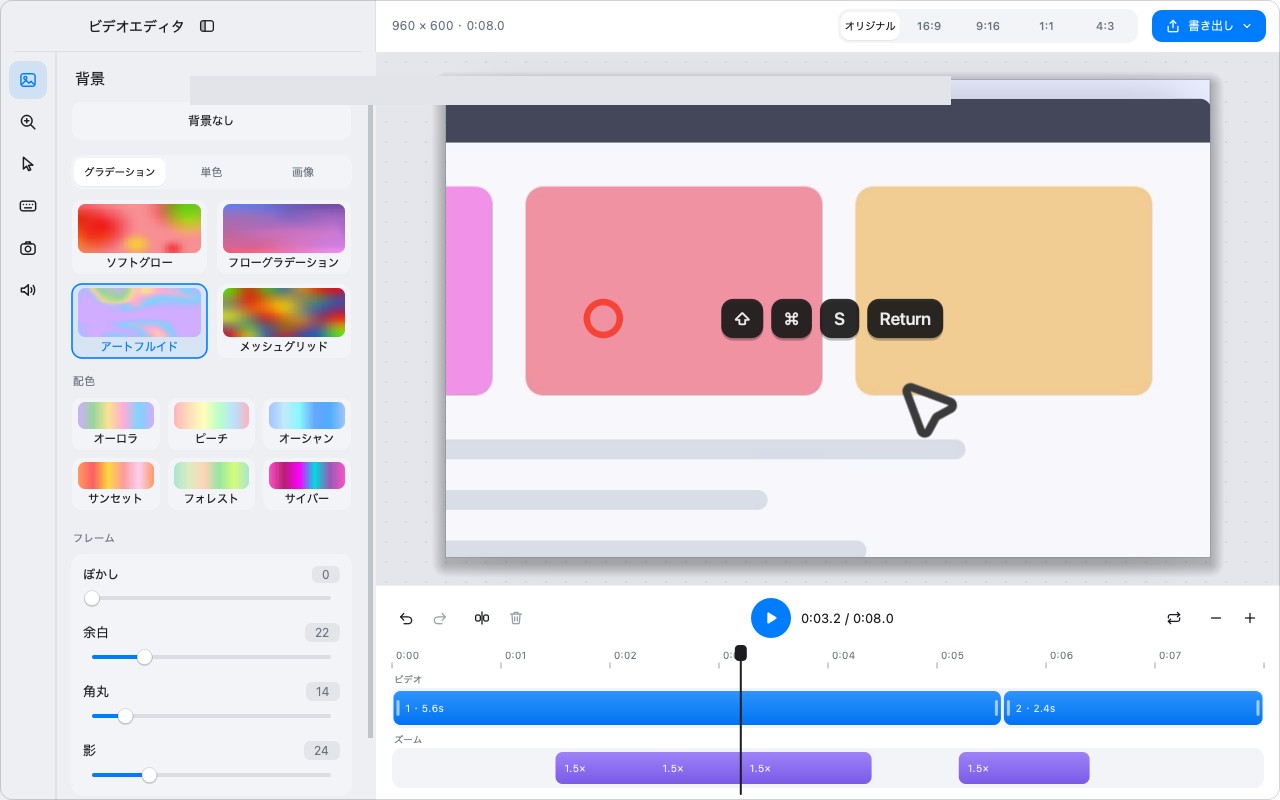
Task: Zoom out the timeline with minus
Action: coord(1216,618)
